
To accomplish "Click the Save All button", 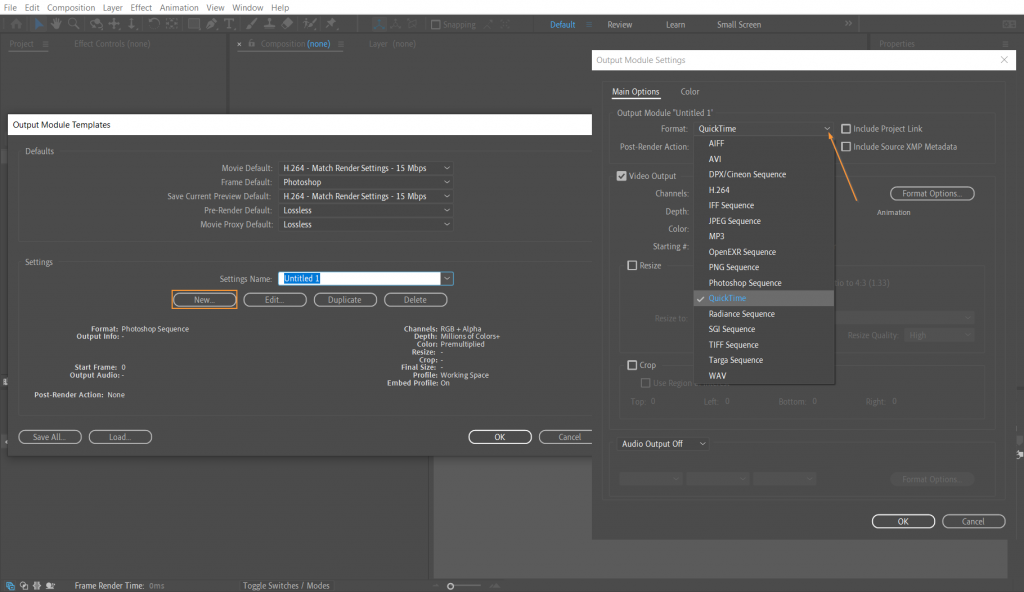I will (x=50, y=436).
